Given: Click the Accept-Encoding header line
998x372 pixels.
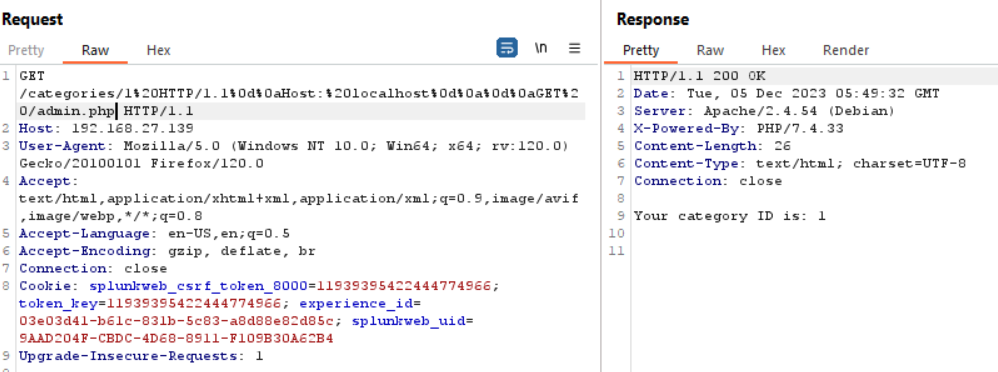Looking at the screenshot, I should pos(167,251).
